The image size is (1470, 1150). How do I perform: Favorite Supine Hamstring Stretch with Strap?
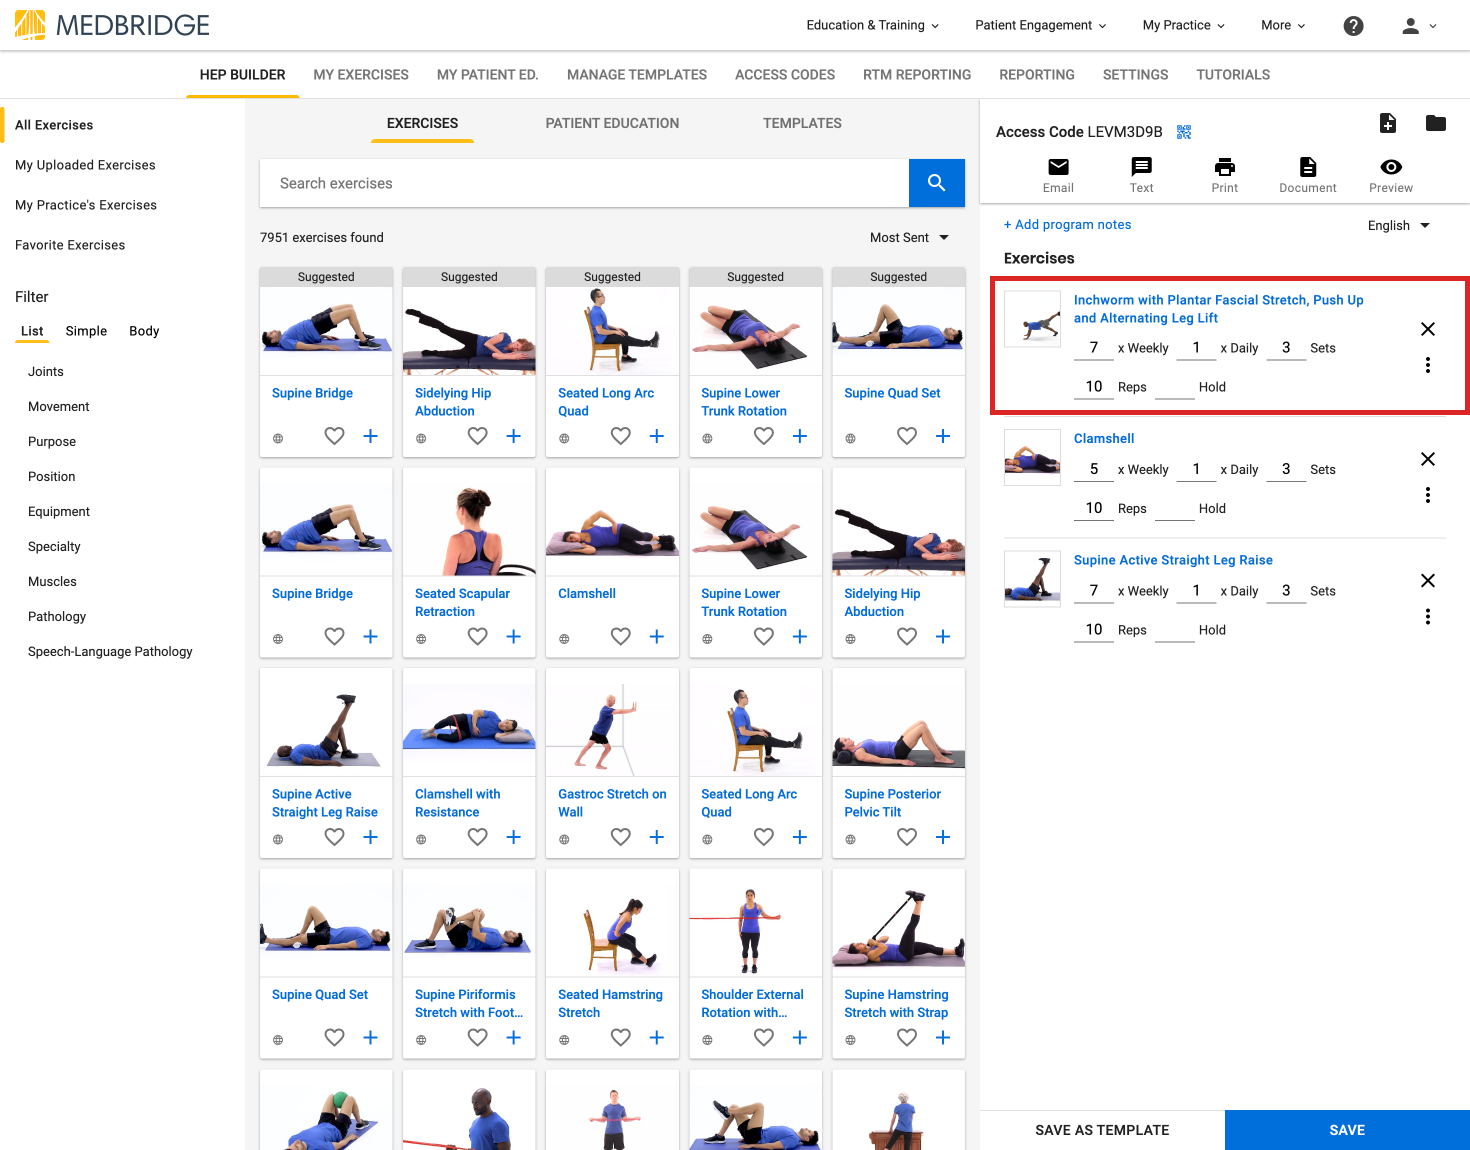pos(907,1038)
